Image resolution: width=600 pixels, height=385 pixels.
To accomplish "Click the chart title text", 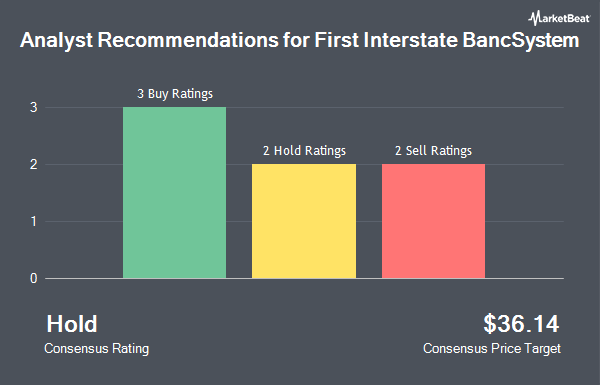I will click(x=300, y=41).
